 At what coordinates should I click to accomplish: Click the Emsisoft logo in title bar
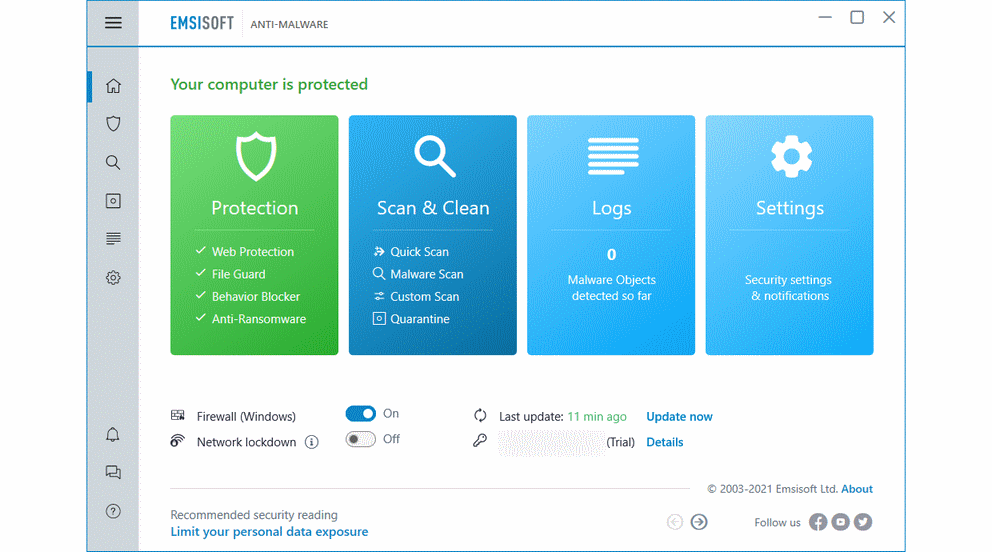(x=202, y=23)
